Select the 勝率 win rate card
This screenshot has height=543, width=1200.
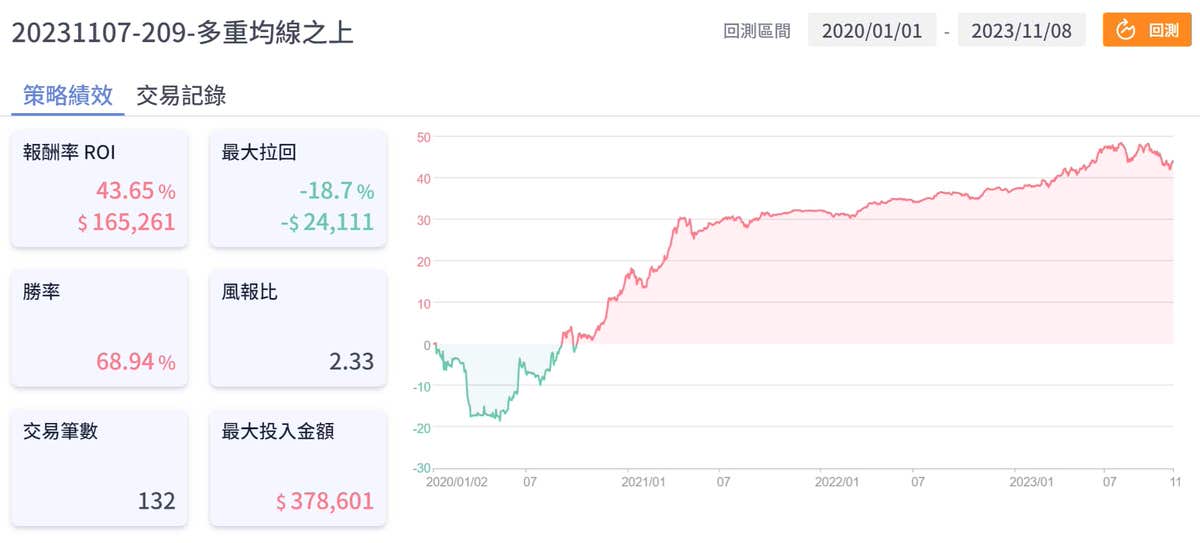click(99, 327)
